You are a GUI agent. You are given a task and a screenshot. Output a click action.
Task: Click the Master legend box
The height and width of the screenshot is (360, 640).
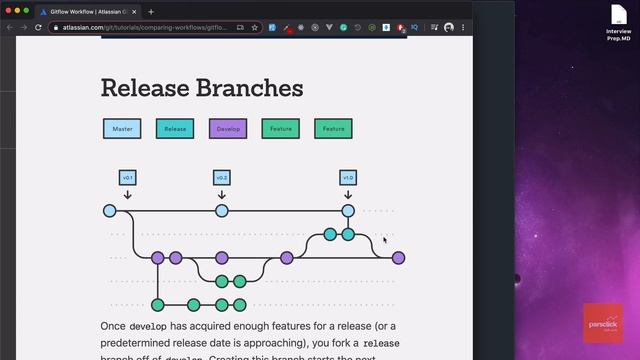[122, 129]
